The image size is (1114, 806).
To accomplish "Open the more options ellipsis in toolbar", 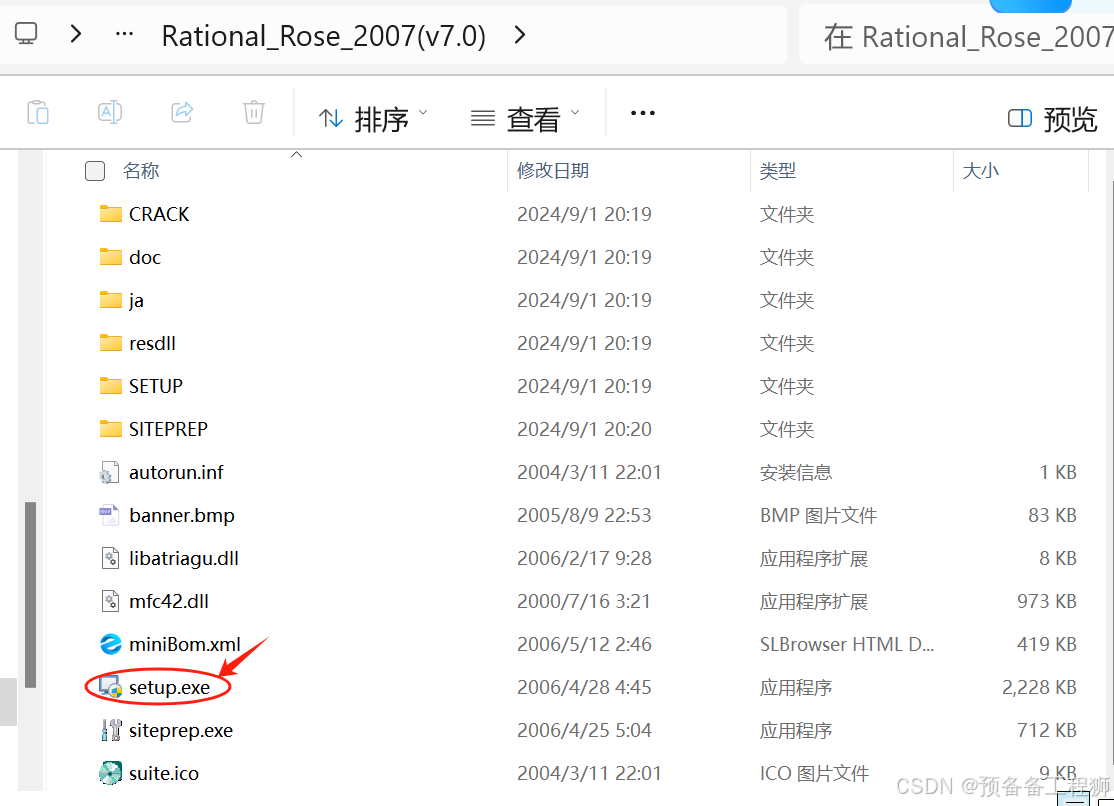I will [x=642, y=113].
